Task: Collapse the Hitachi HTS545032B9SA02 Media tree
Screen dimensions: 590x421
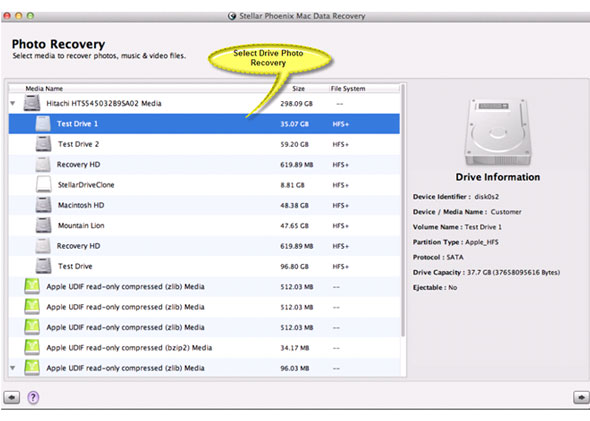Action: coord(13,103)
